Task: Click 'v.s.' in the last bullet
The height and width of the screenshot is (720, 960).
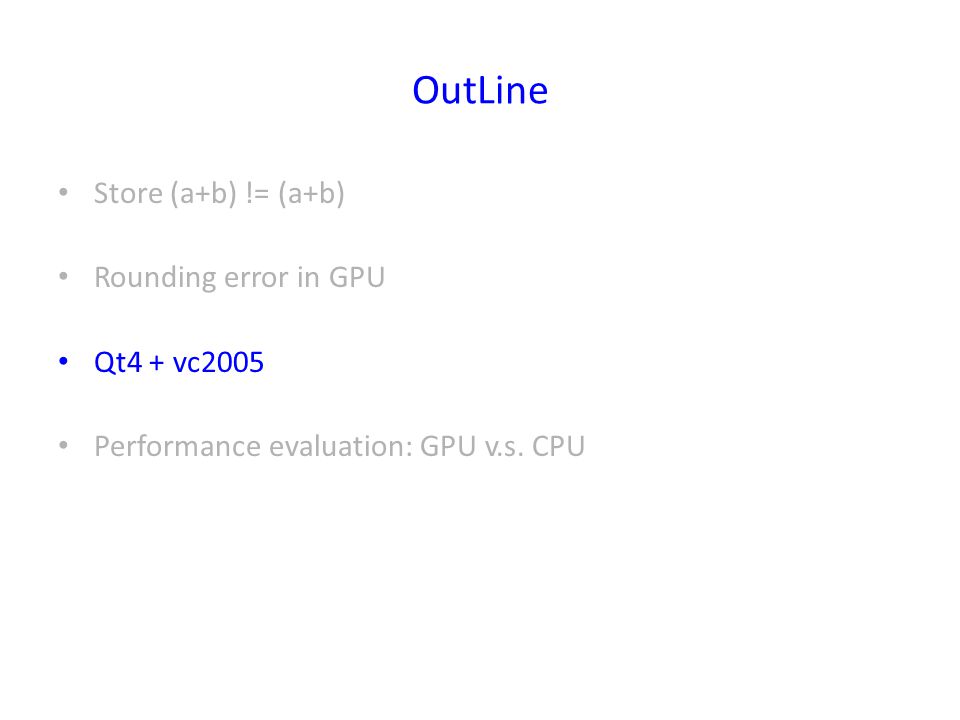Action: 504,448
